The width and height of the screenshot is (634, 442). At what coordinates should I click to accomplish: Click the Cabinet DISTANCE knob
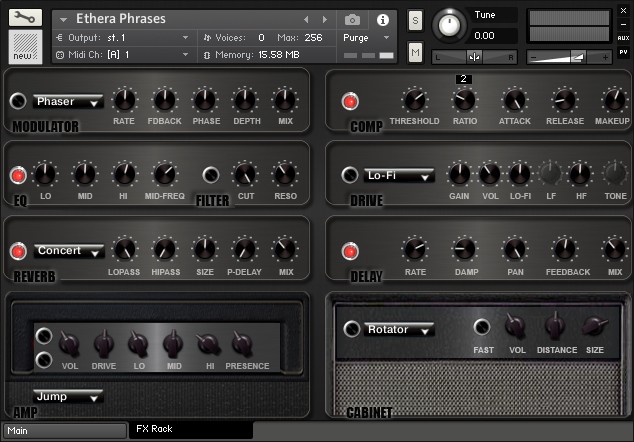coord(555,325)
